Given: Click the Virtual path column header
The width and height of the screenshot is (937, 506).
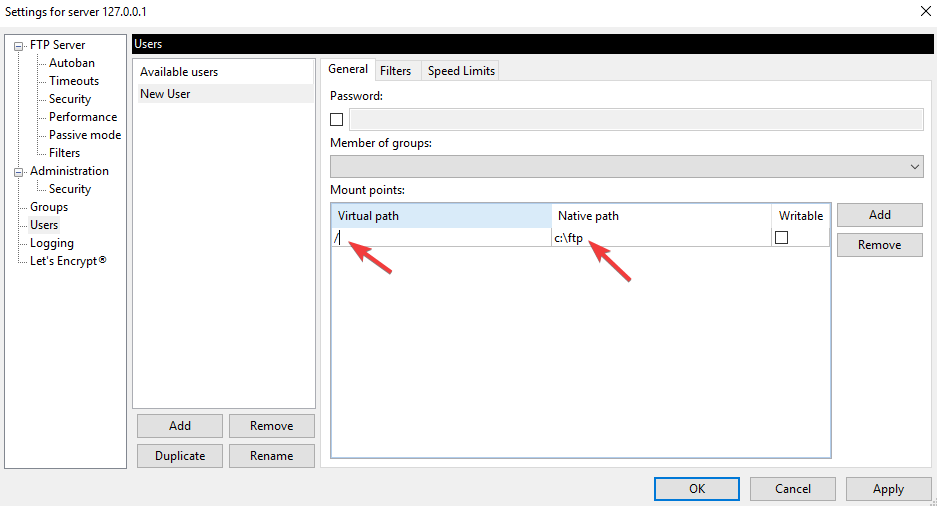Looking at the screenshot, I should coord(441,216).
